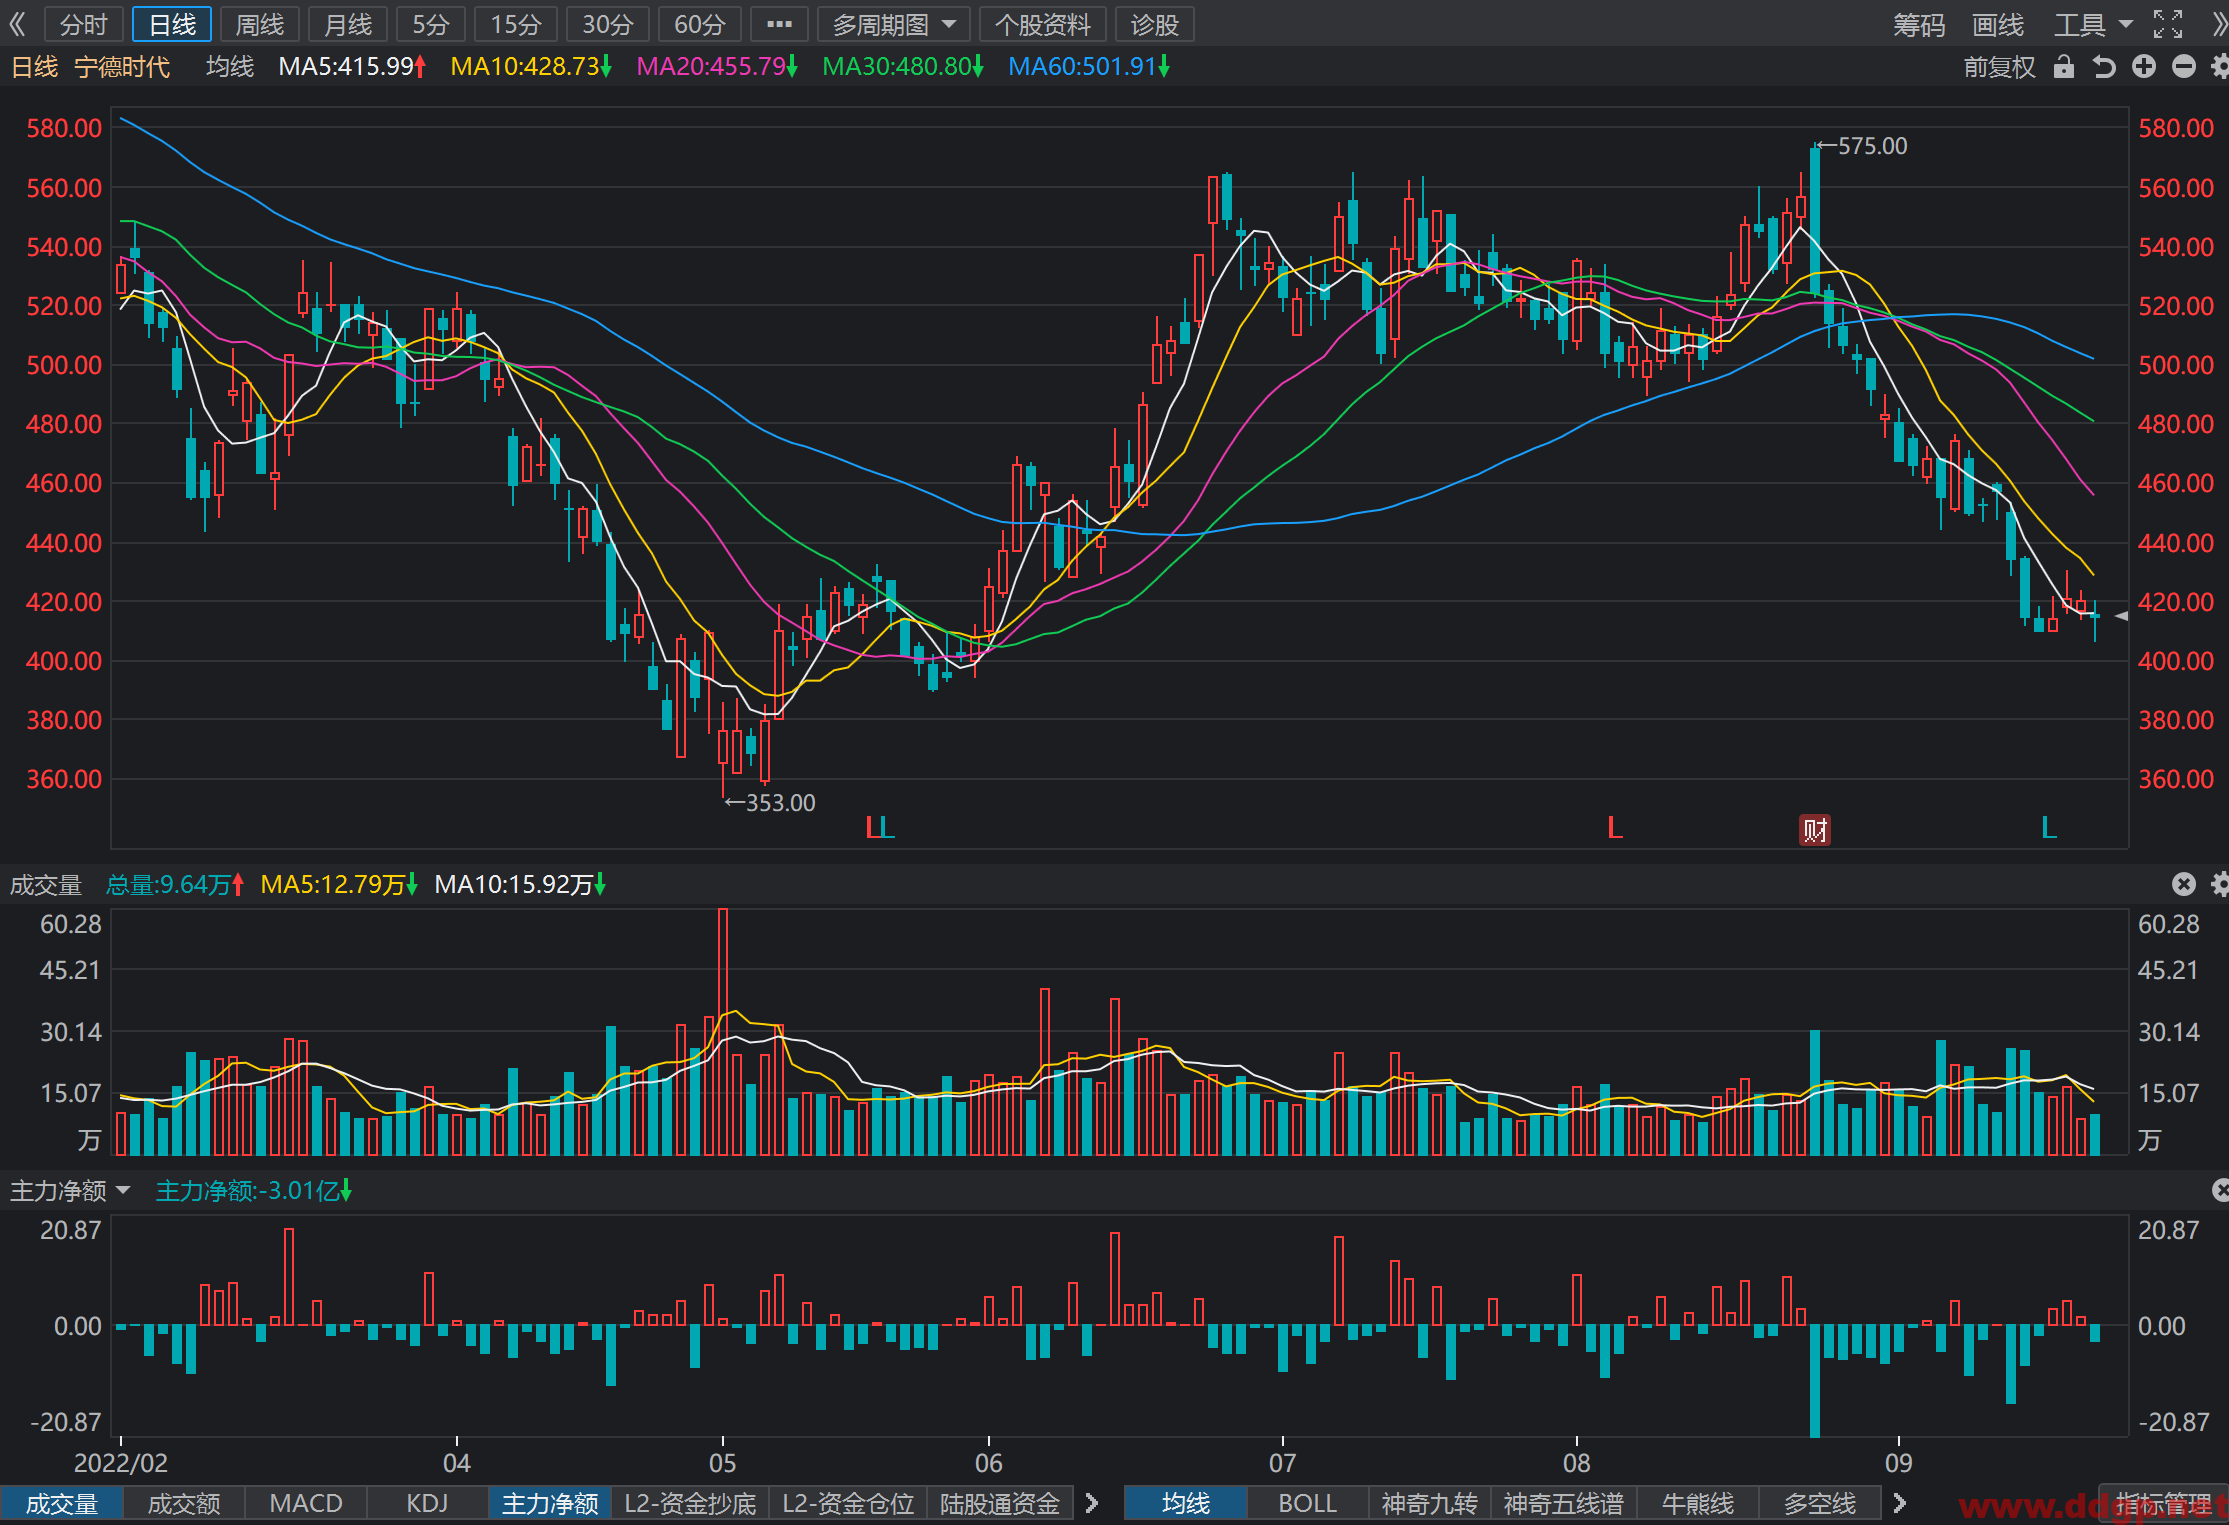Click the 均线 label in header

point(230,67)
